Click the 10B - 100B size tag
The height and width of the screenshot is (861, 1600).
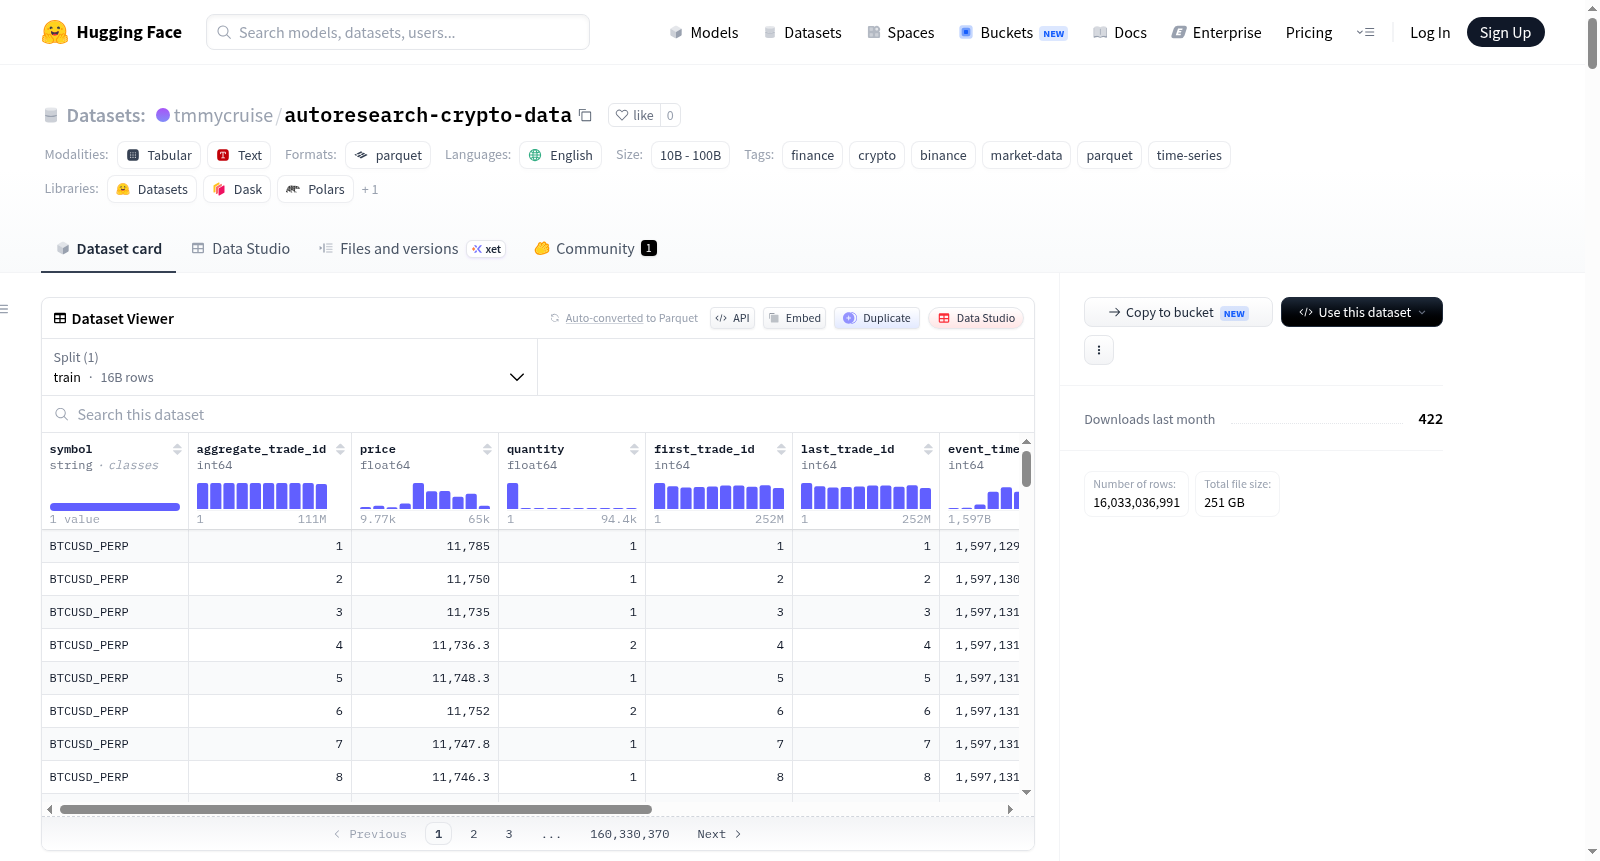tap(690, 155)
